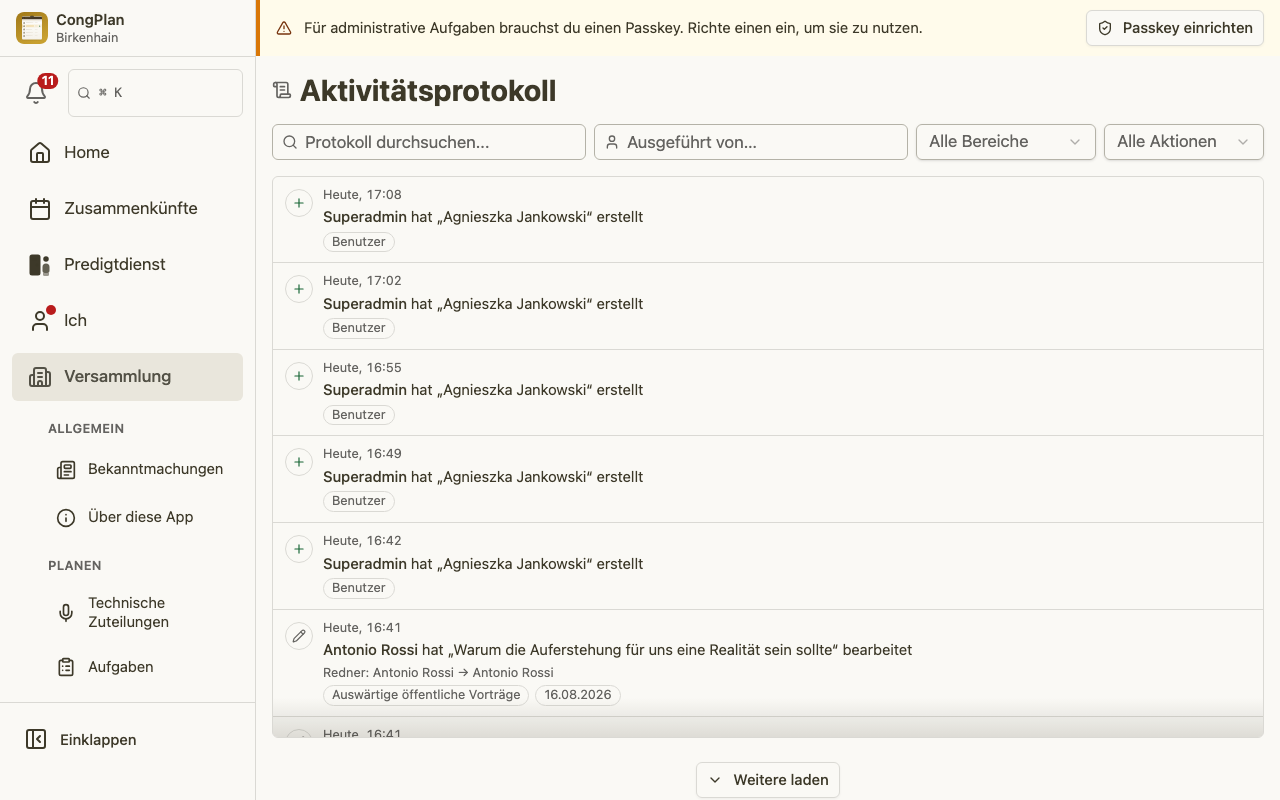Click the pencil icon of the Antonio Rossi entry
Viewport: 1280px width, 800px height.
click(x=299, y=636)
